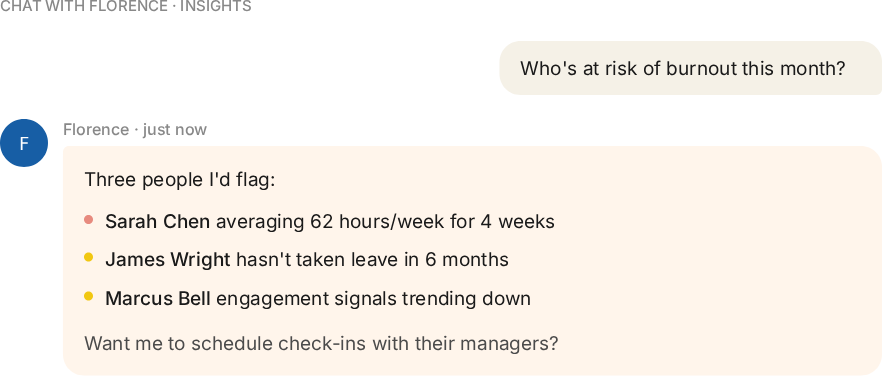Image resolution: width=882 pixels, height=376 pixels.
Task: Click the word 'Insights' in header
Action: (x=215, y=7)
